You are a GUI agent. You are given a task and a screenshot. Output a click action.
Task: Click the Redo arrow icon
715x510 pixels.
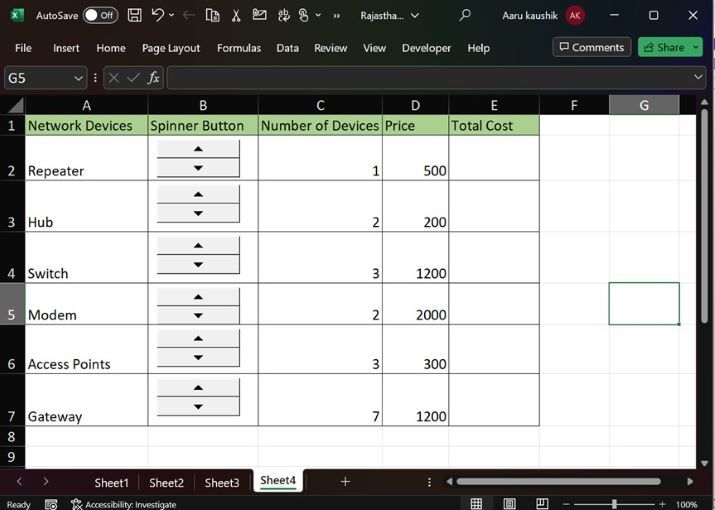pyautogui.click(x=188, y=16)
